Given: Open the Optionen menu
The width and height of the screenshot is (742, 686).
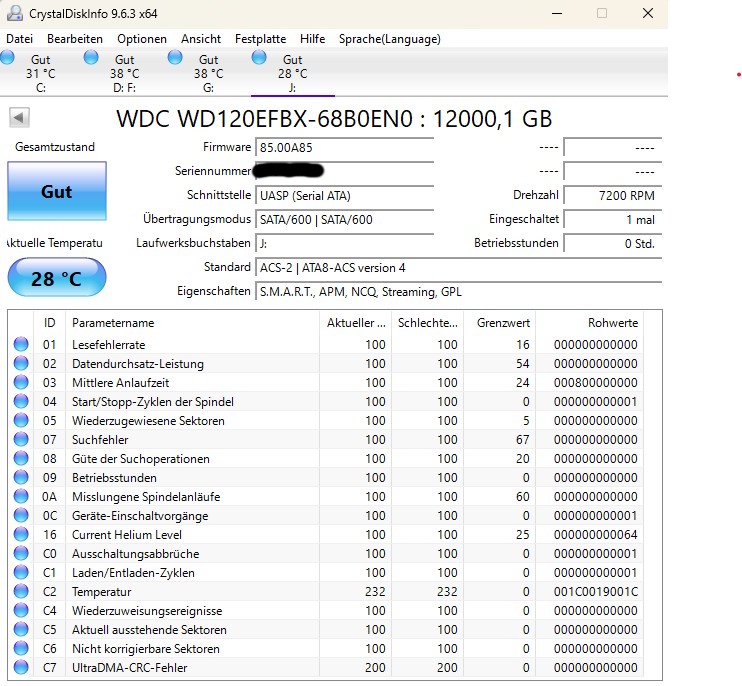Looking at the screenshot, I should point(142,39).
